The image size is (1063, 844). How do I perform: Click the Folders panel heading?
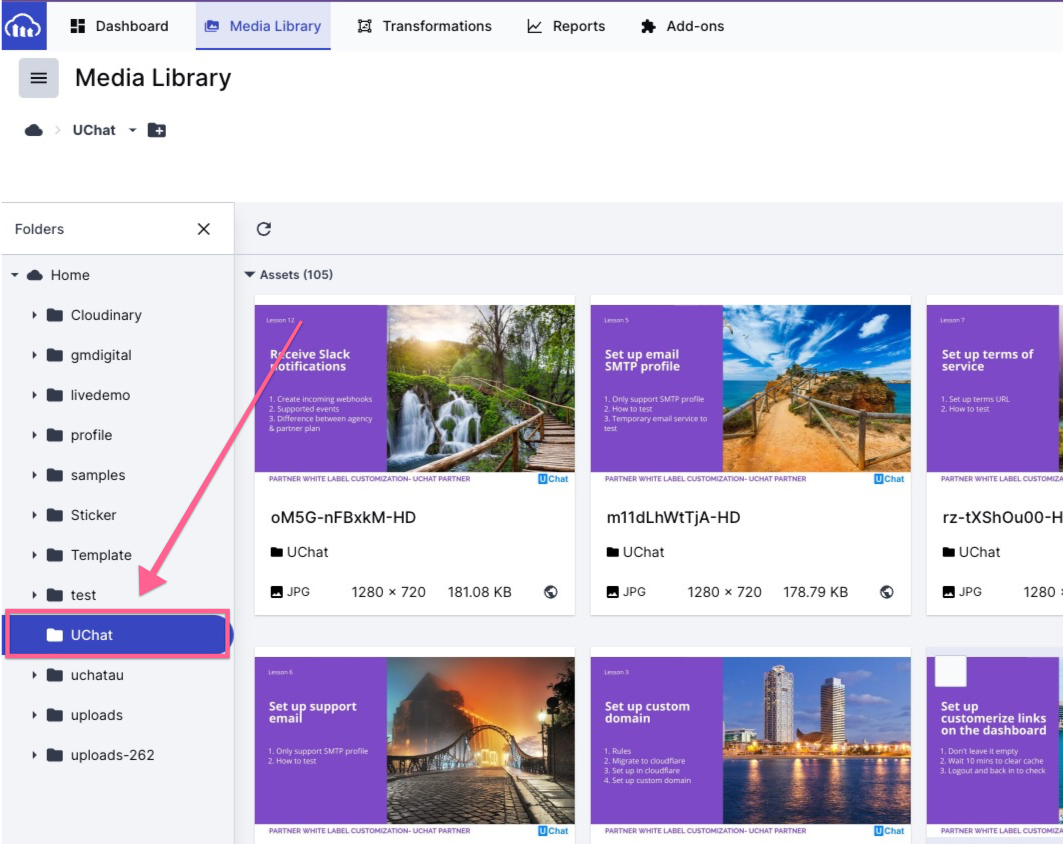click(39, 229)
